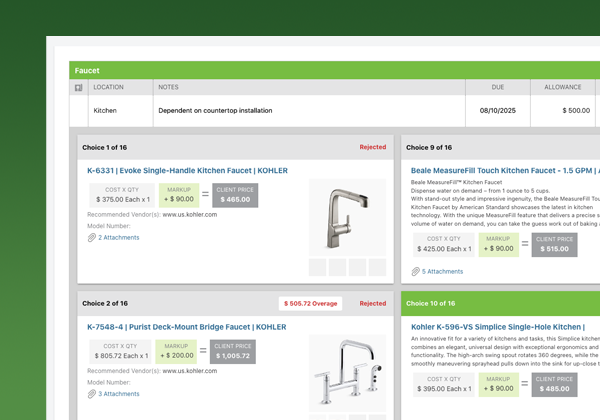Screen dimensions: 600x420
Task: Click the DUE column header
Action: [498, 87]
